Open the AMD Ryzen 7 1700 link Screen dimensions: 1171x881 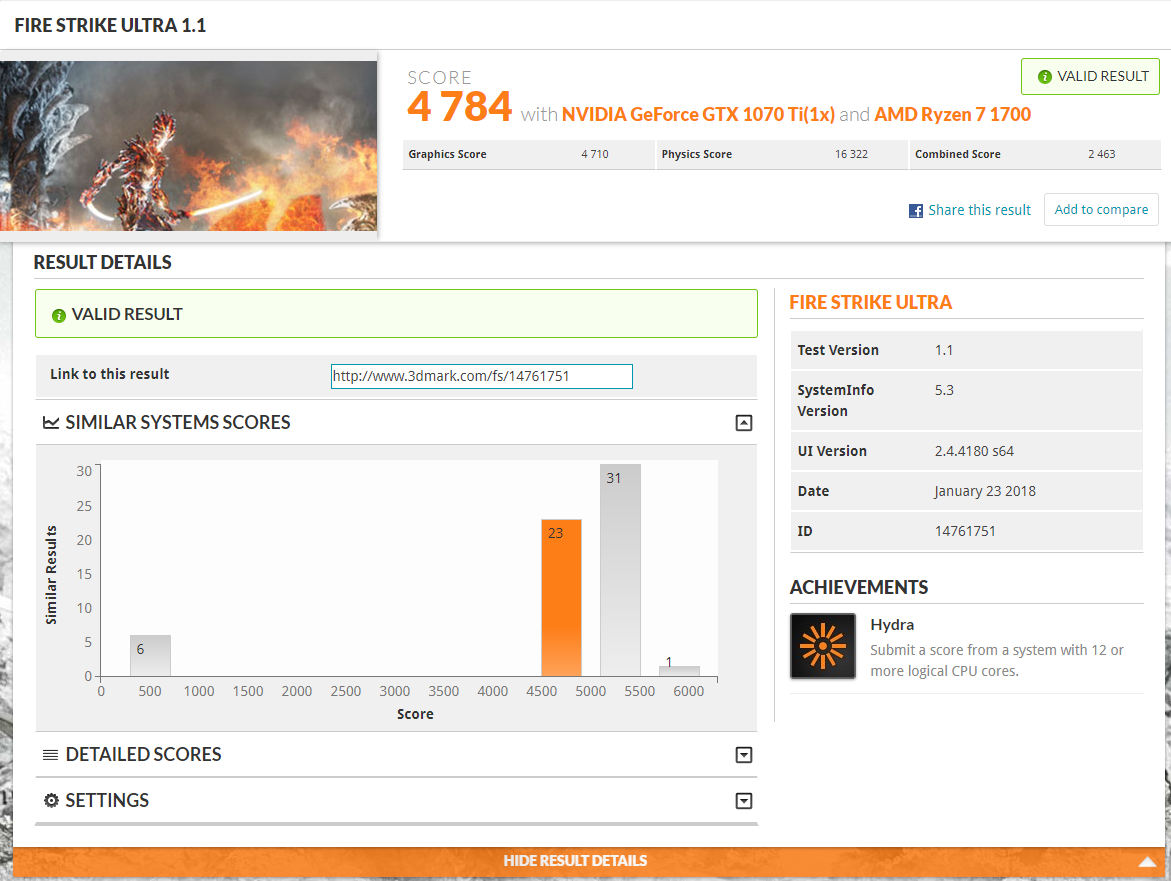(x=952, y=114)
